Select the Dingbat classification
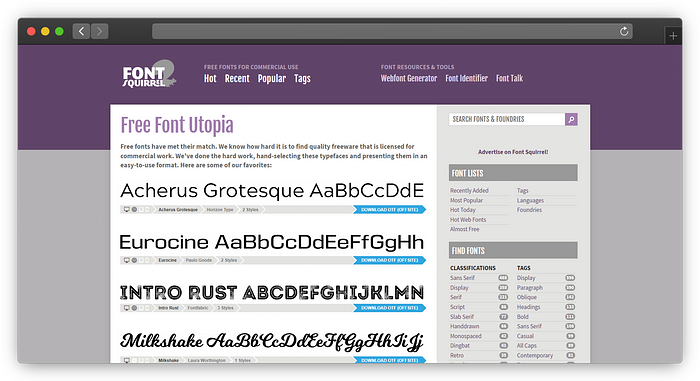 click(460, 346)
